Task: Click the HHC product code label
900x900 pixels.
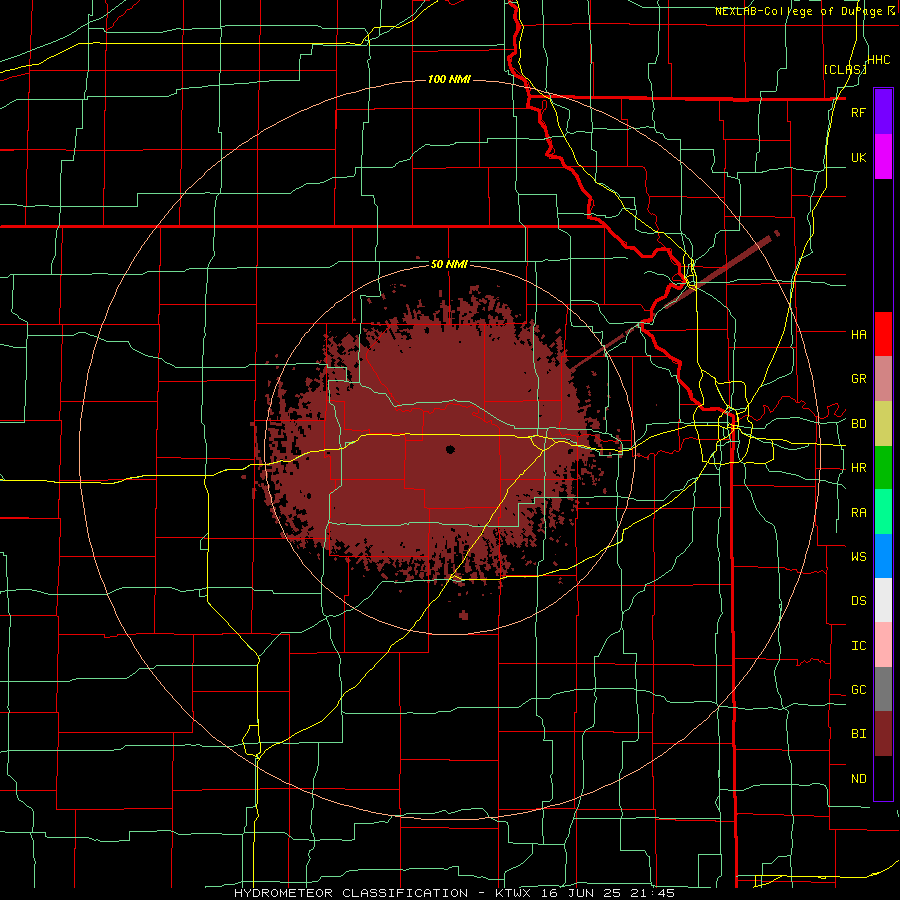Action: coord(878,60)
